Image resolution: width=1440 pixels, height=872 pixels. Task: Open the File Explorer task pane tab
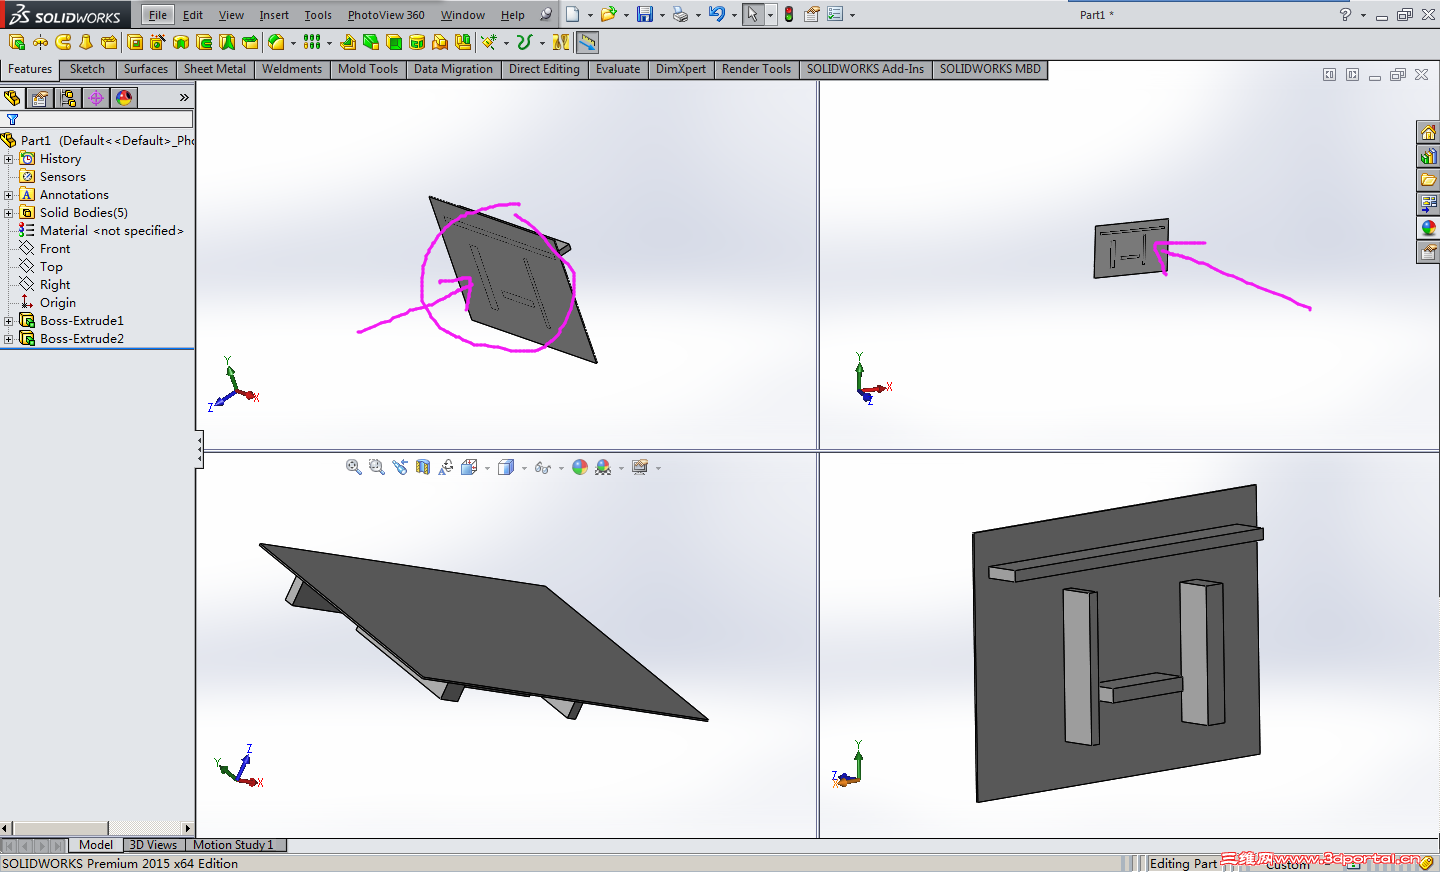1428,180
